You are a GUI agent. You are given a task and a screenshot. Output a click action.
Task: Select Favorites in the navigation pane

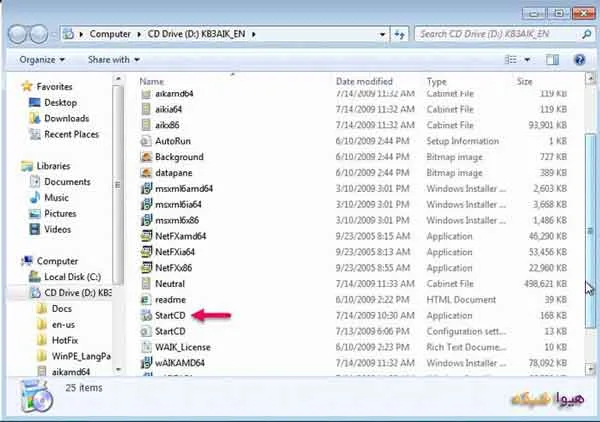54,87
